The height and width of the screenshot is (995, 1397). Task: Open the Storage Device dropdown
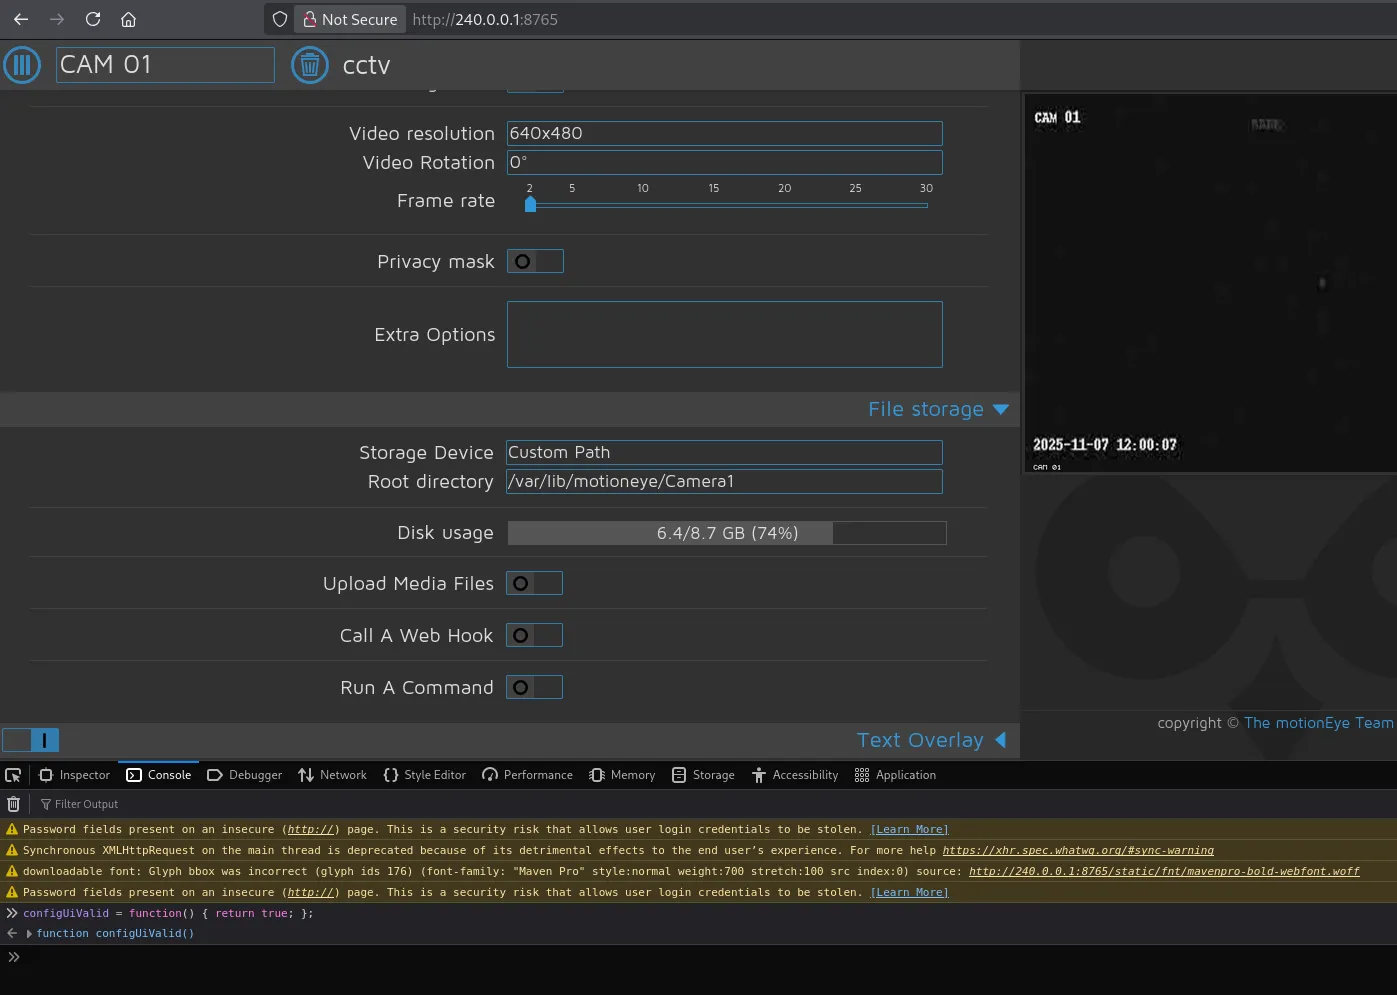click(724, 453)
